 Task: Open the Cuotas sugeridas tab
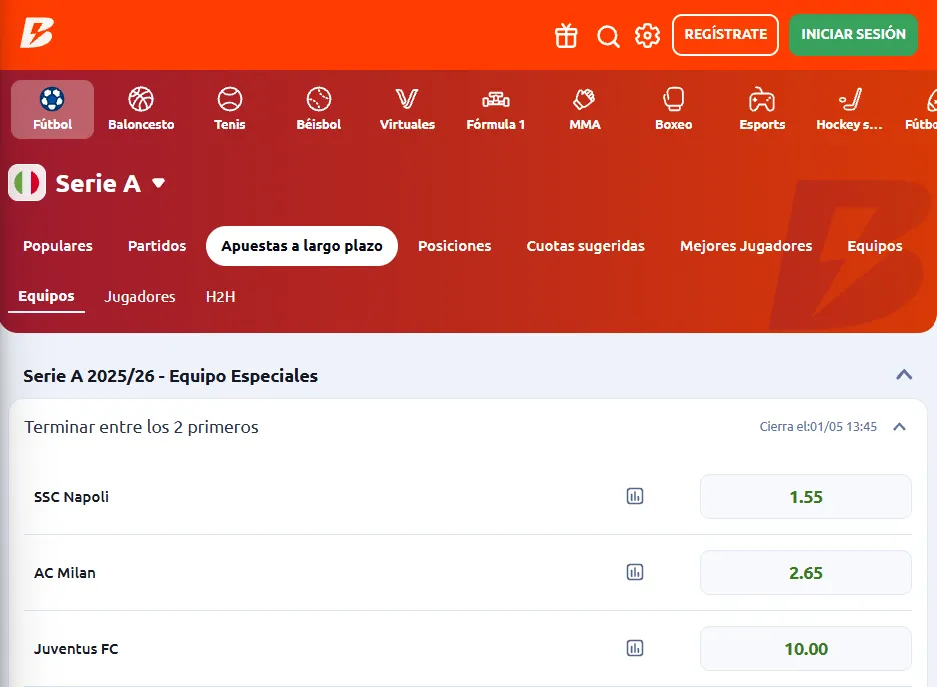coord(586,246)
